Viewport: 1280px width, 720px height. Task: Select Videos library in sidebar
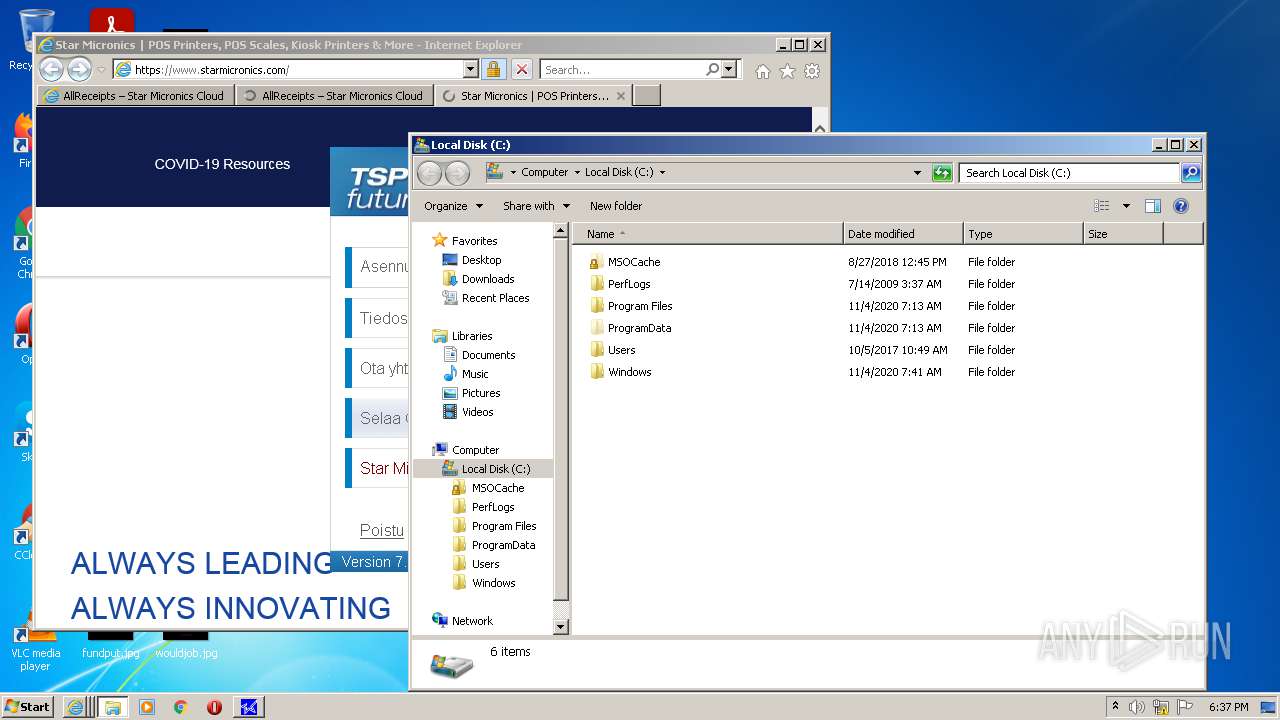click(477, 412)
